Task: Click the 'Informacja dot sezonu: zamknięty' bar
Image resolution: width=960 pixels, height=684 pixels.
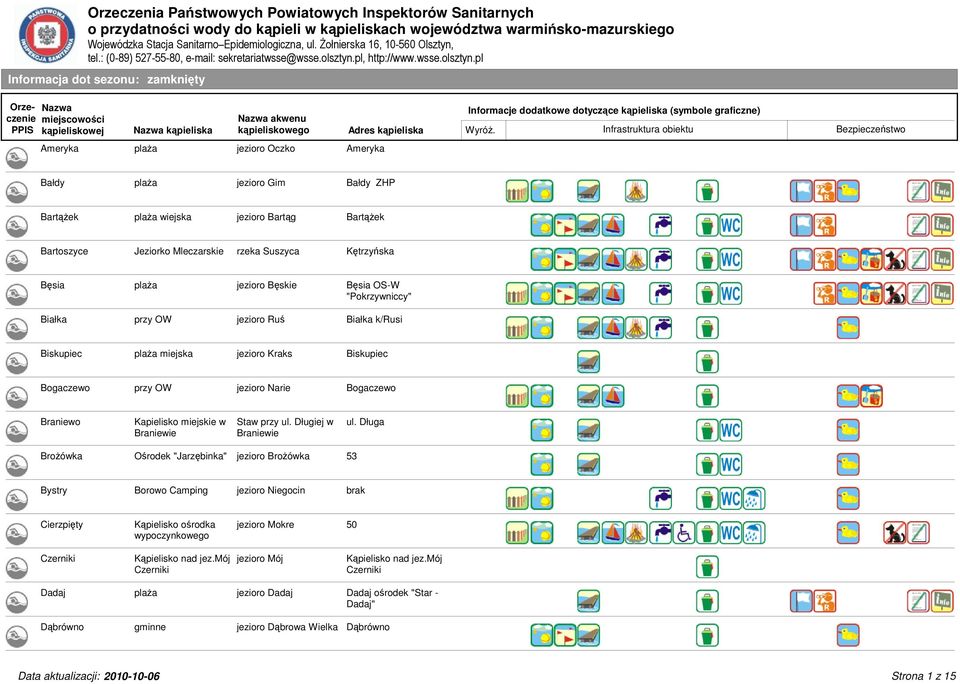Action: tap(479, 79)
